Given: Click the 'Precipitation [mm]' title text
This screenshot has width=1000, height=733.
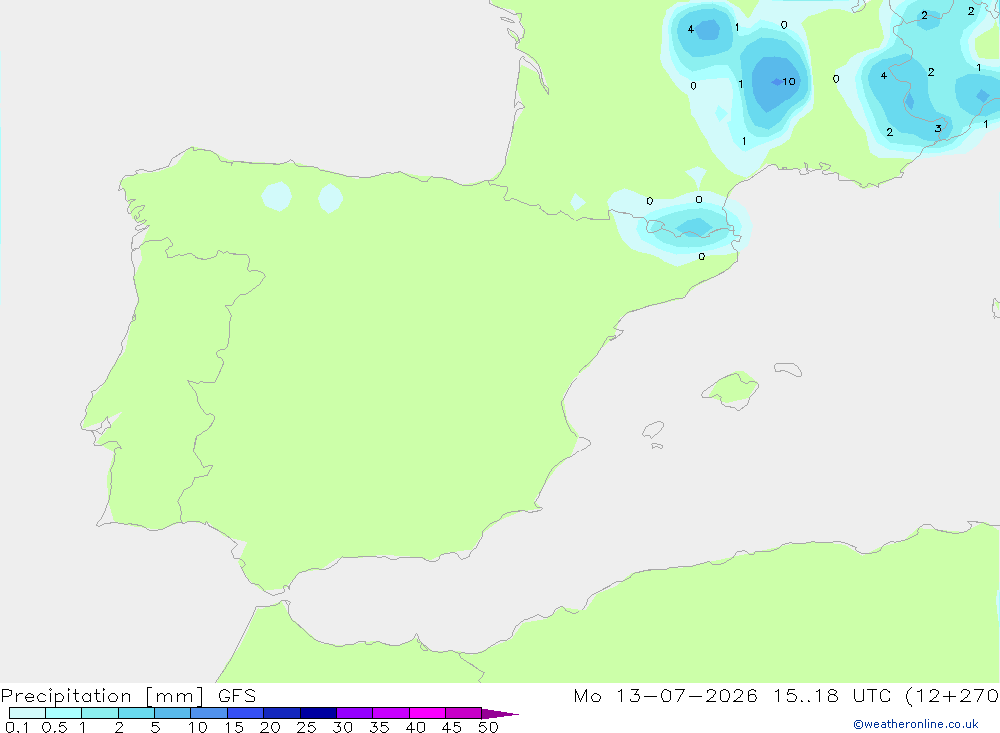Looking at the screenshot, I should click(x=103, y=695).
